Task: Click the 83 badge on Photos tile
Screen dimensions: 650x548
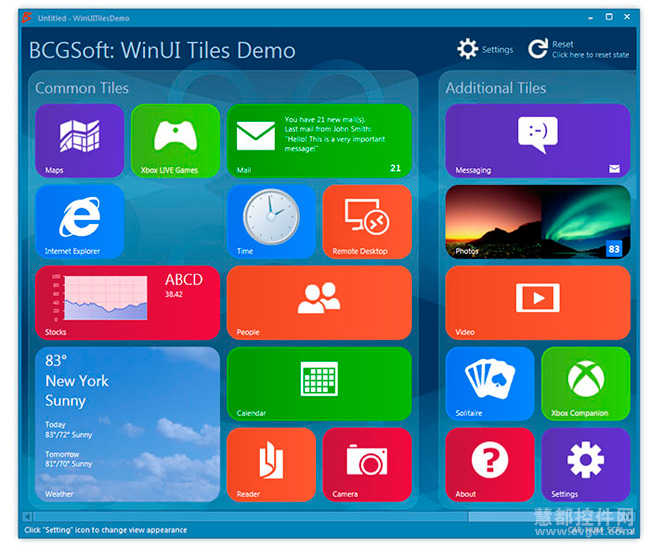Action: click(614, 249)
